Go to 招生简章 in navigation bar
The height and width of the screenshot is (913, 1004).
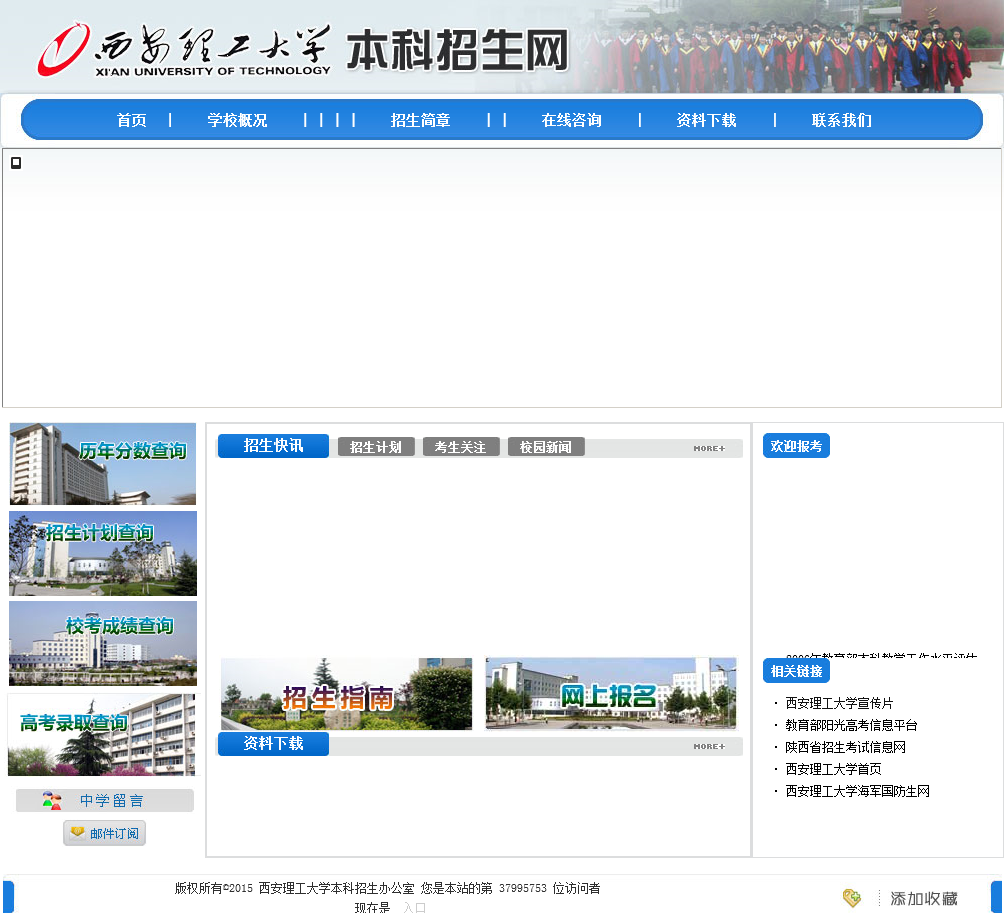point(421,120)
